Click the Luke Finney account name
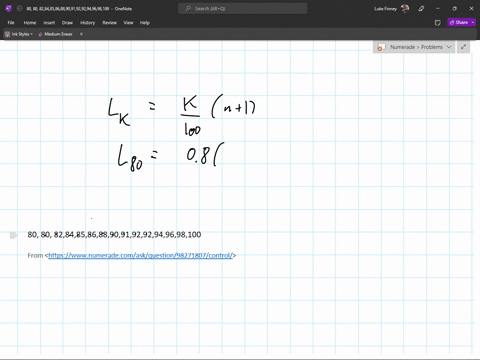Viewport: 480px width, 360px height. point(385,8)
